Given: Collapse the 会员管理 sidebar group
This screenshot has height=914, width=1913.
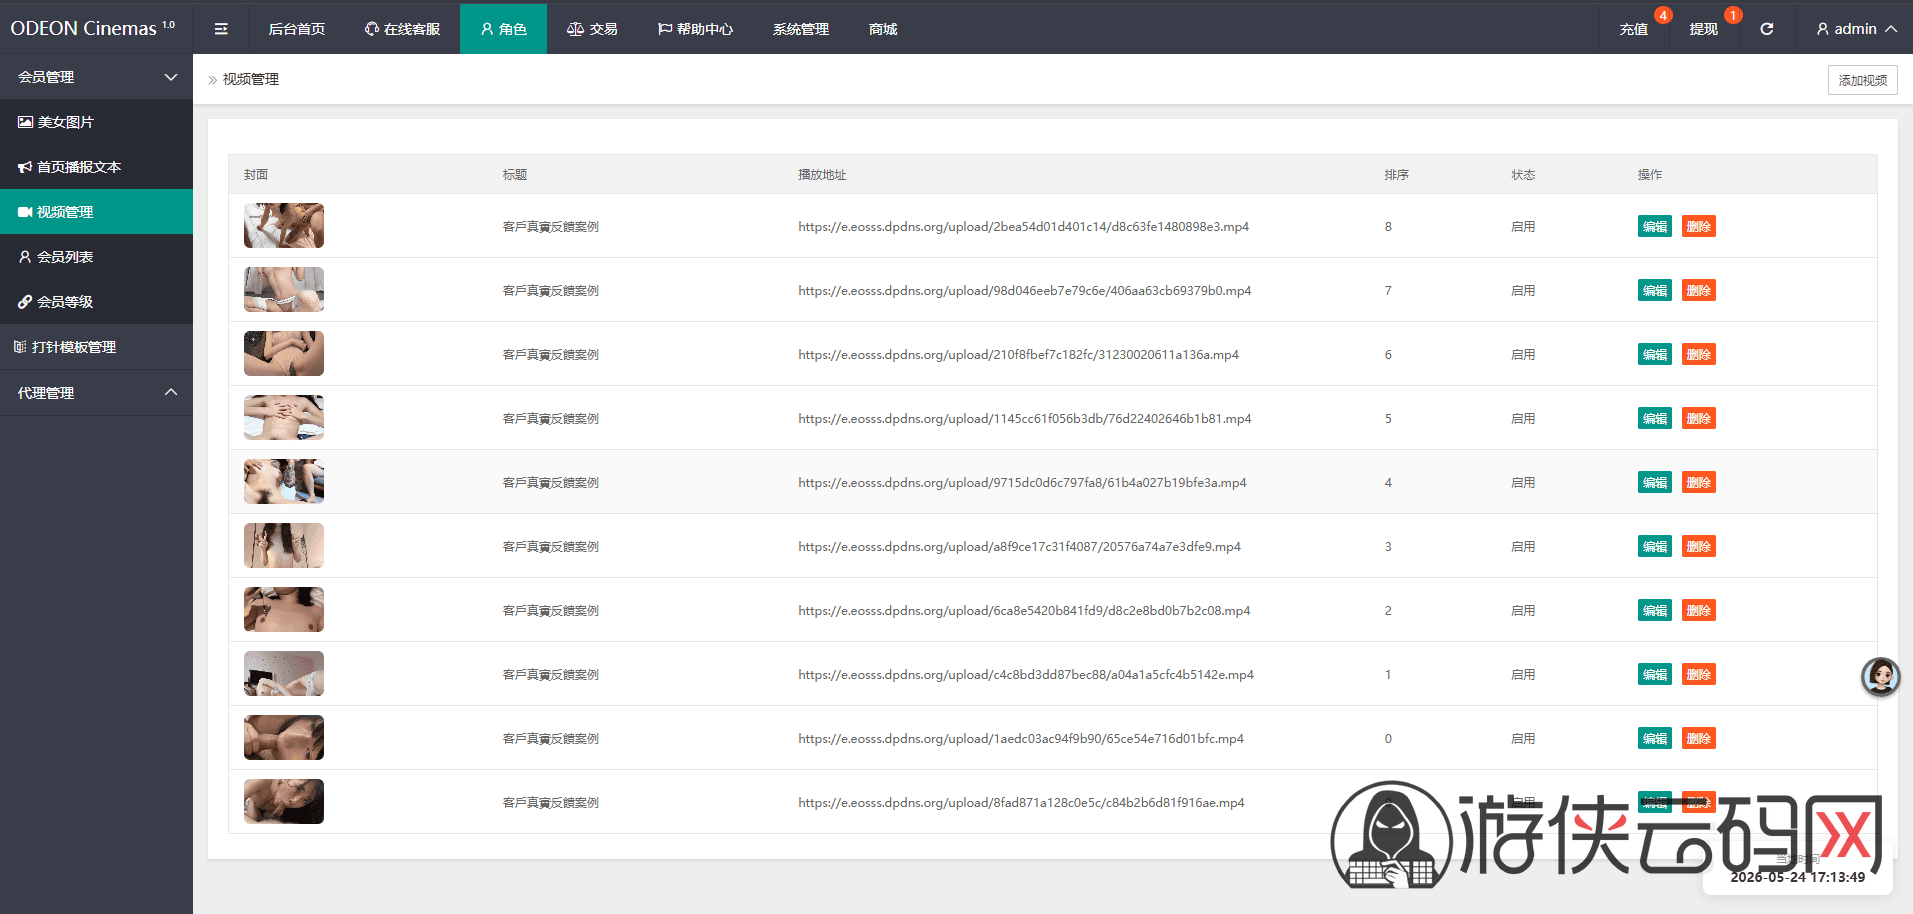Looking at the screenshot, I should tap(96, 77).
